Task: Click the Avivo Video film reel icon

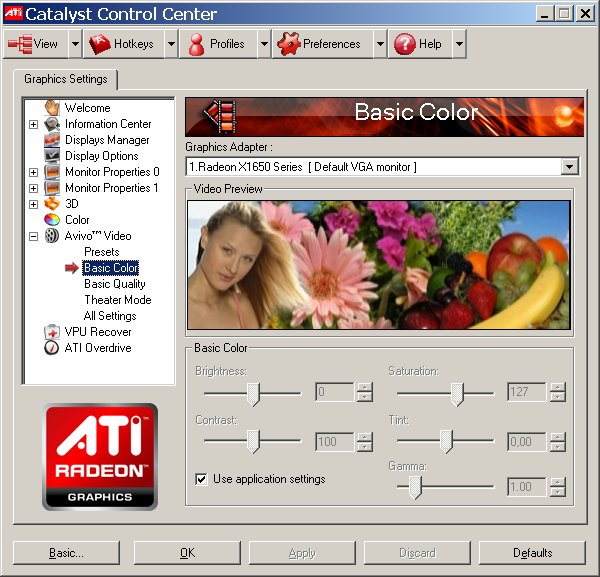Action: click(52, 236)
